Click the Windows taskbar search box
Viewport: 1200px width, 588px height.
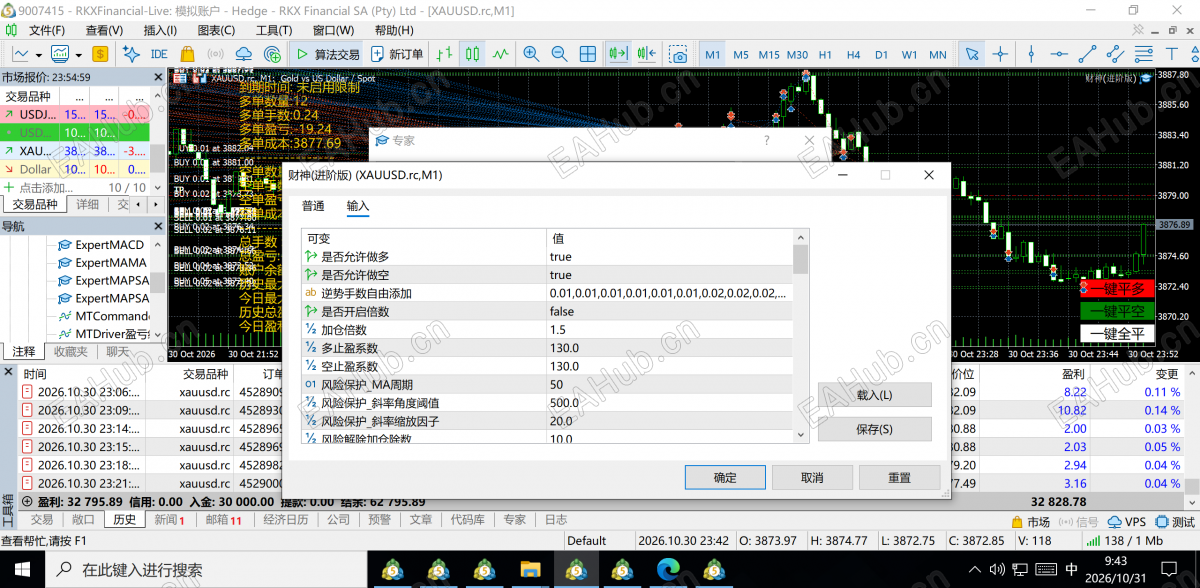click(204, 570)
